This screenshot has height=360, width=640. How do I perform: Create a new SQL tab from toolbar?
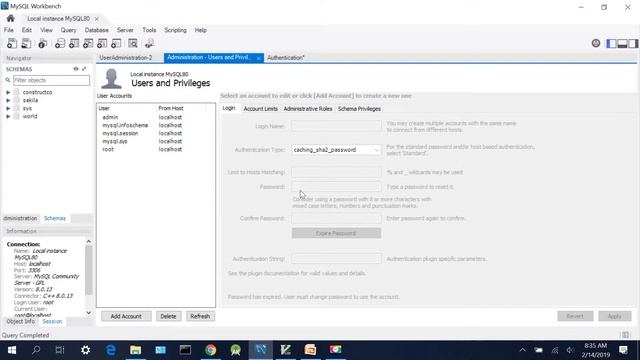click(12, 43)
